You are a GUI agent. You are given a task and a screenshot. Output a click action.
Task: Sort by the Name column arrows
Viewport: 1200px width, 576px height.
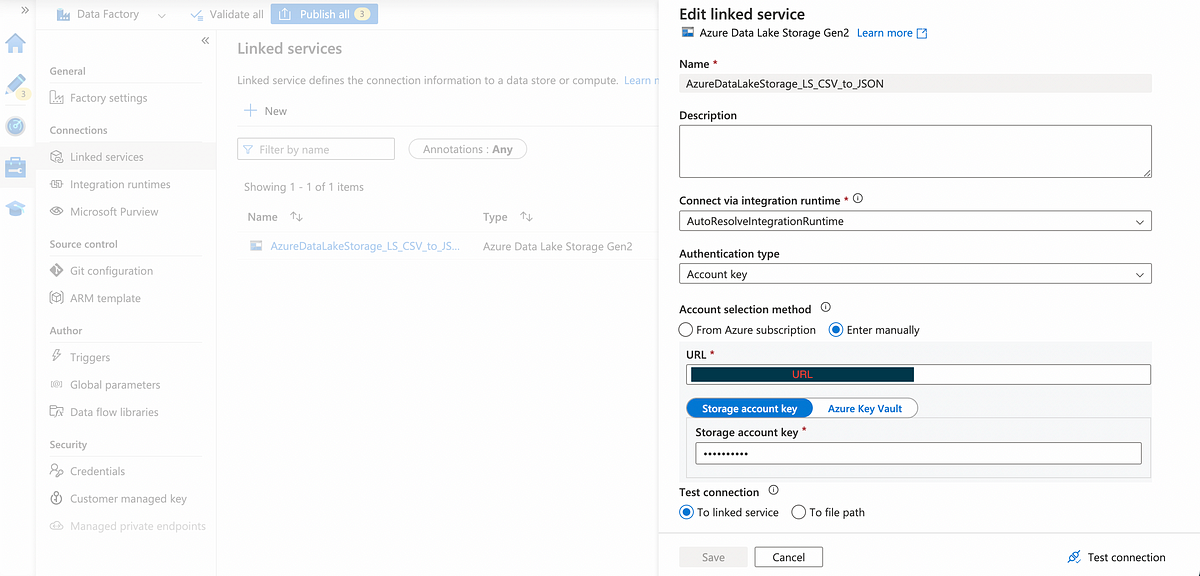pyautogui.click(x=296, y=217)
